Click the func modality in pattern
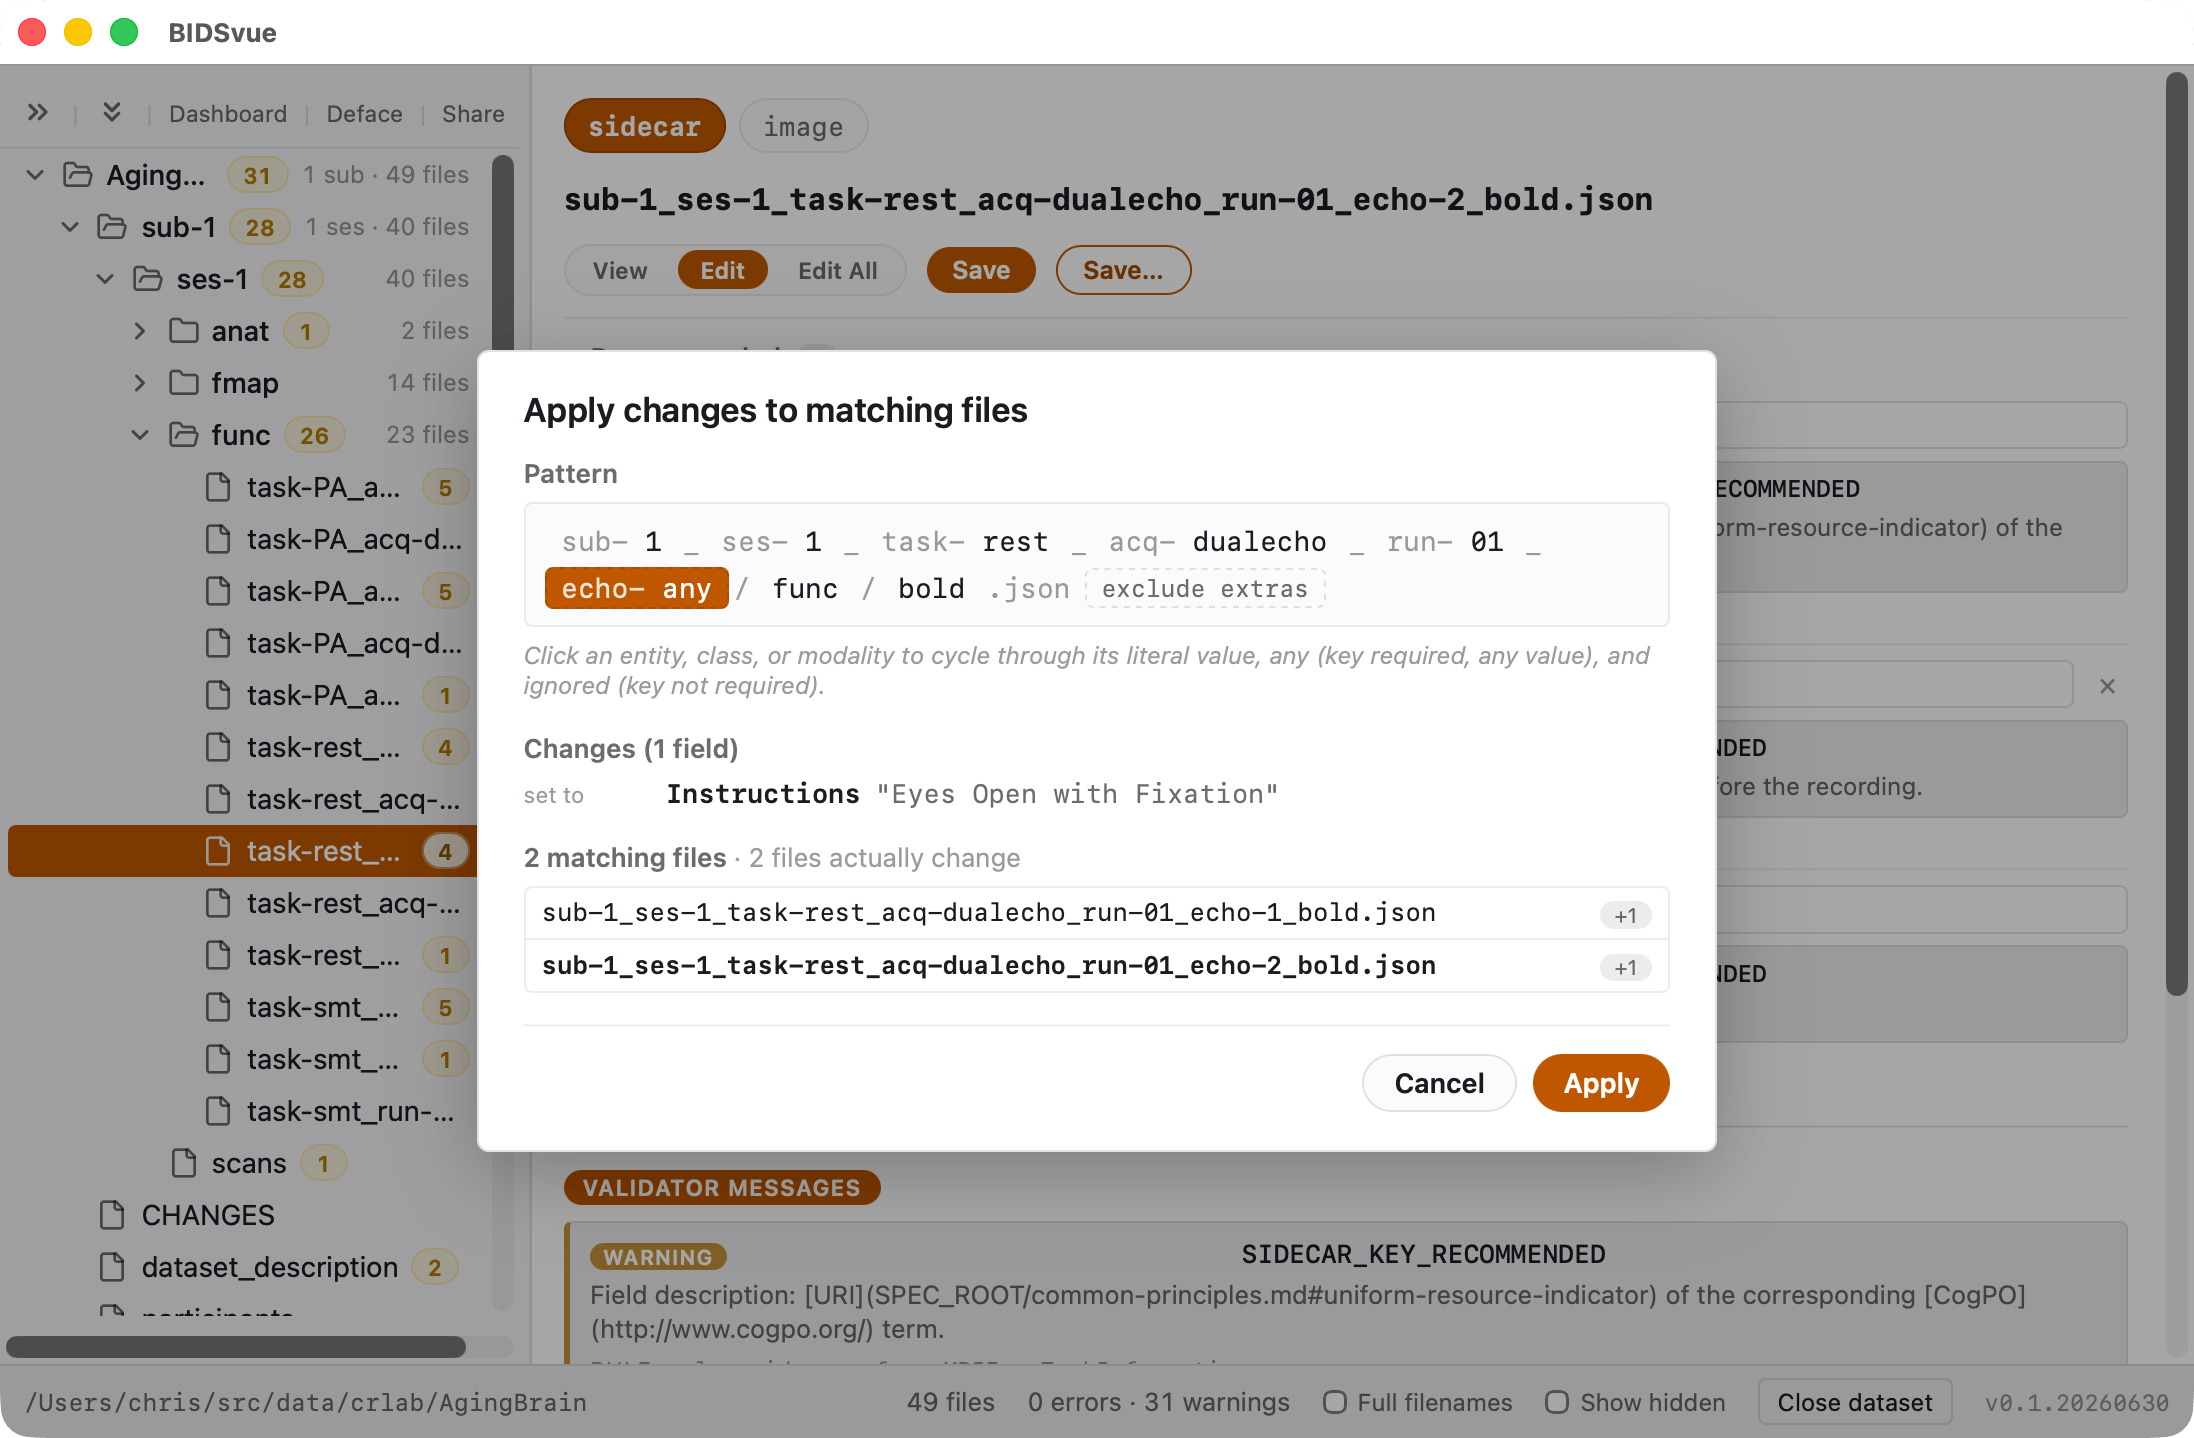 805,589
